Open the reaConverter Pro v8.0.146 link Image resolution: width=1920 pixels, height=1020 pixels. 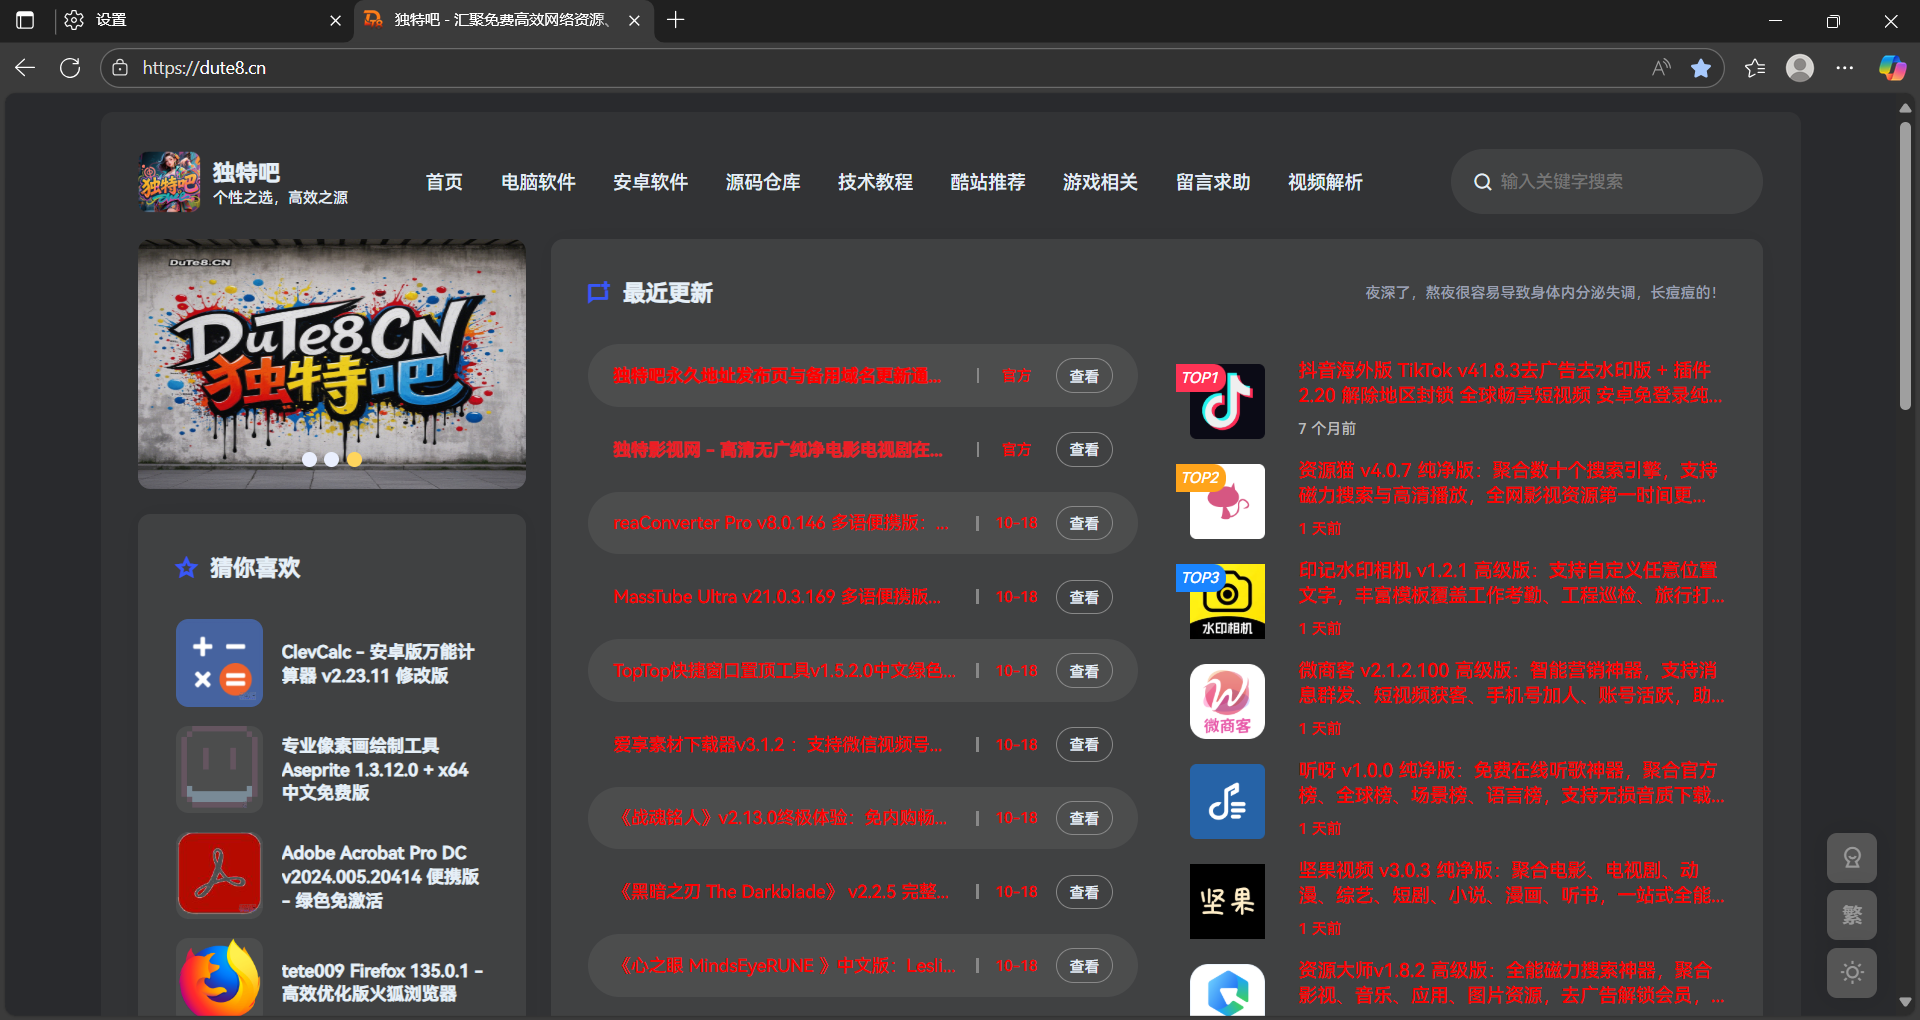coord(781,523)
